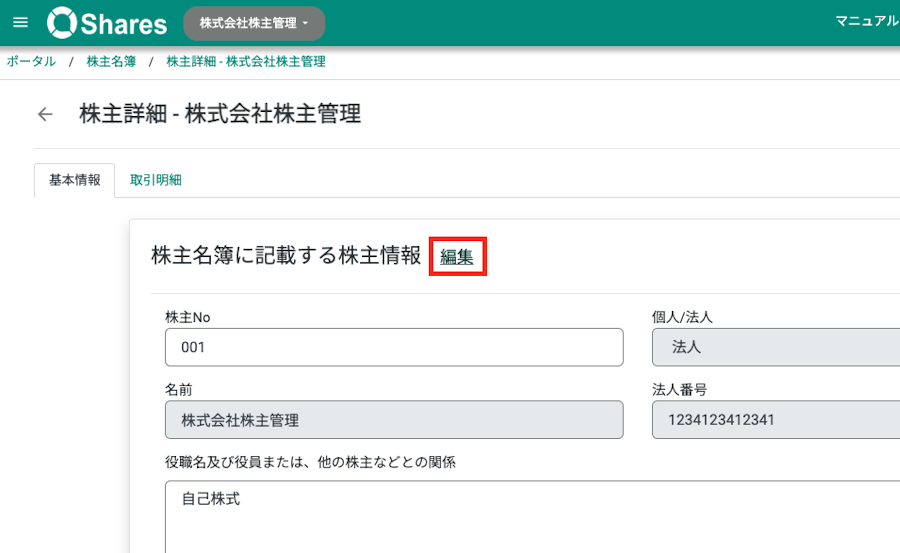
Task: Click the 株主名簿に記載する株主情報 heading
Action: [x=286, y=256]
